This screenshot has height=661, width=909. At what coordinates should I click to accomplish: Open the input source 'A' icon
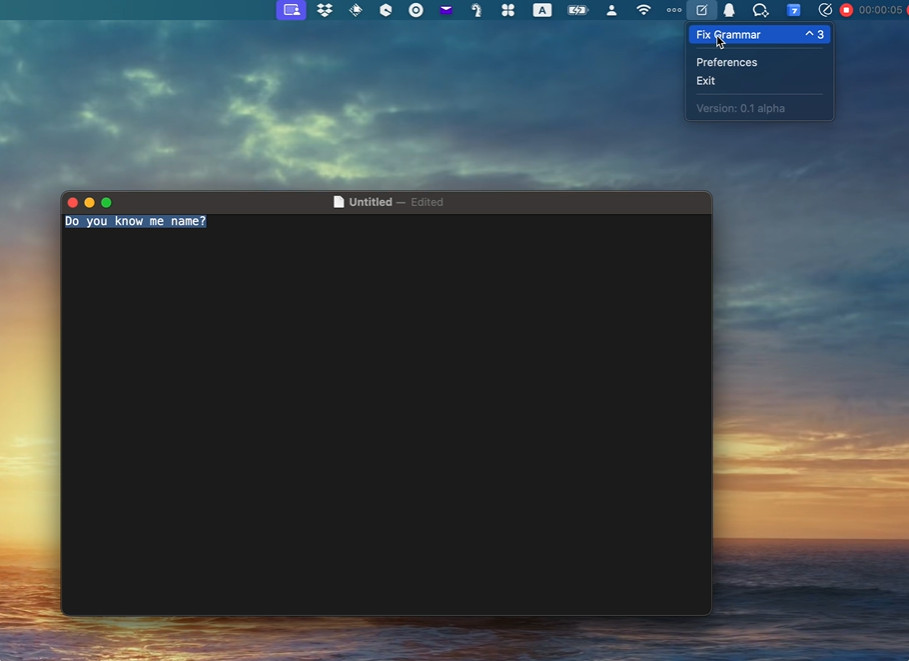pos(542,10)
